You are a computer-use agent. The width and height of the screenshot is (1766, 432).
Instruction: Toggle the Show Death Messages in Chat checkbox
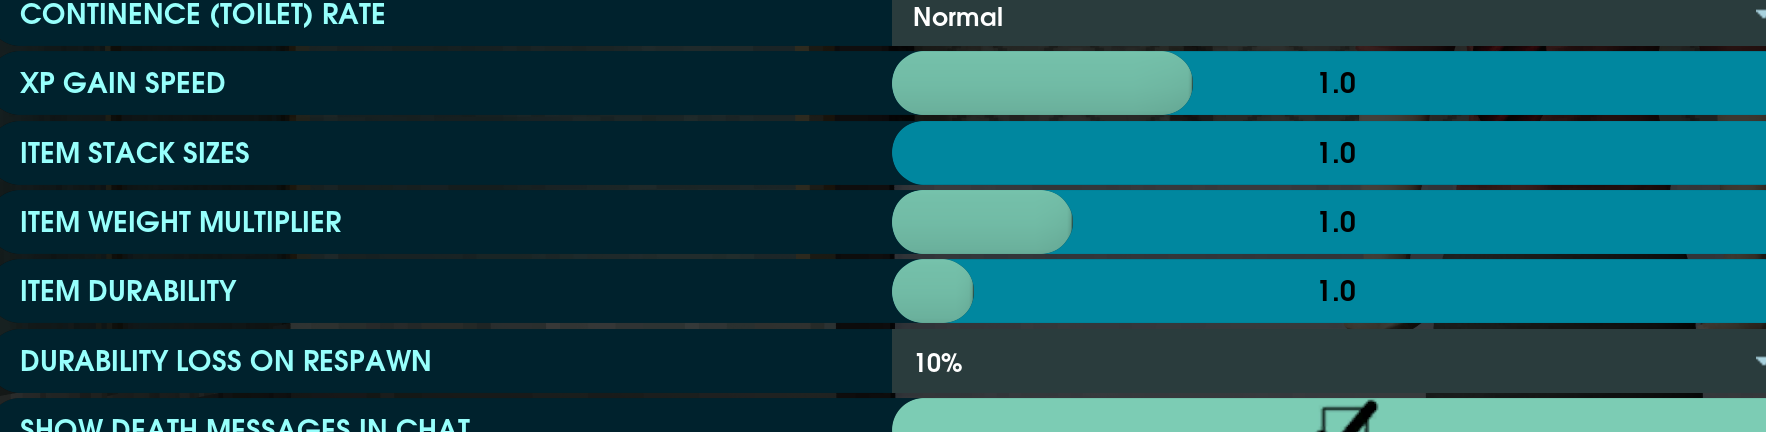tap(1346, 420)
